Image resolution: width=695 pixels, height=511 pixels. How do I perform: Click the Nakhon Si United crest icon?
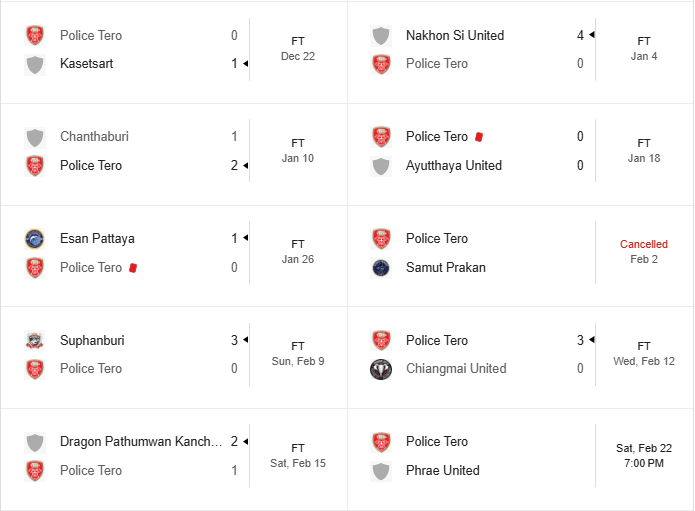coord(381,35)
